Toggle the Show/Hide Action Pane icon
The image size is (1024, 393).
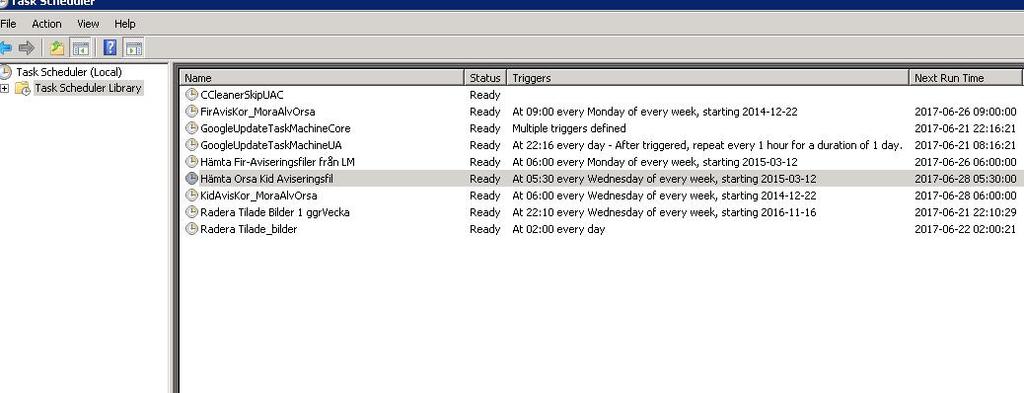click(134, 48)
